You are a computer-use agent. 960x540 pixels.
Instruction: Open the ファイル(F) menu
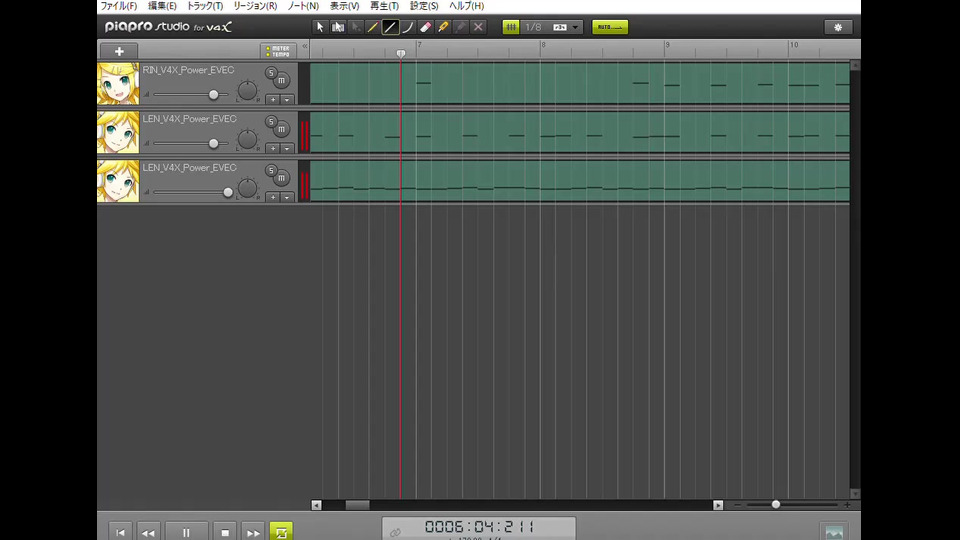[x=119, y=6]
